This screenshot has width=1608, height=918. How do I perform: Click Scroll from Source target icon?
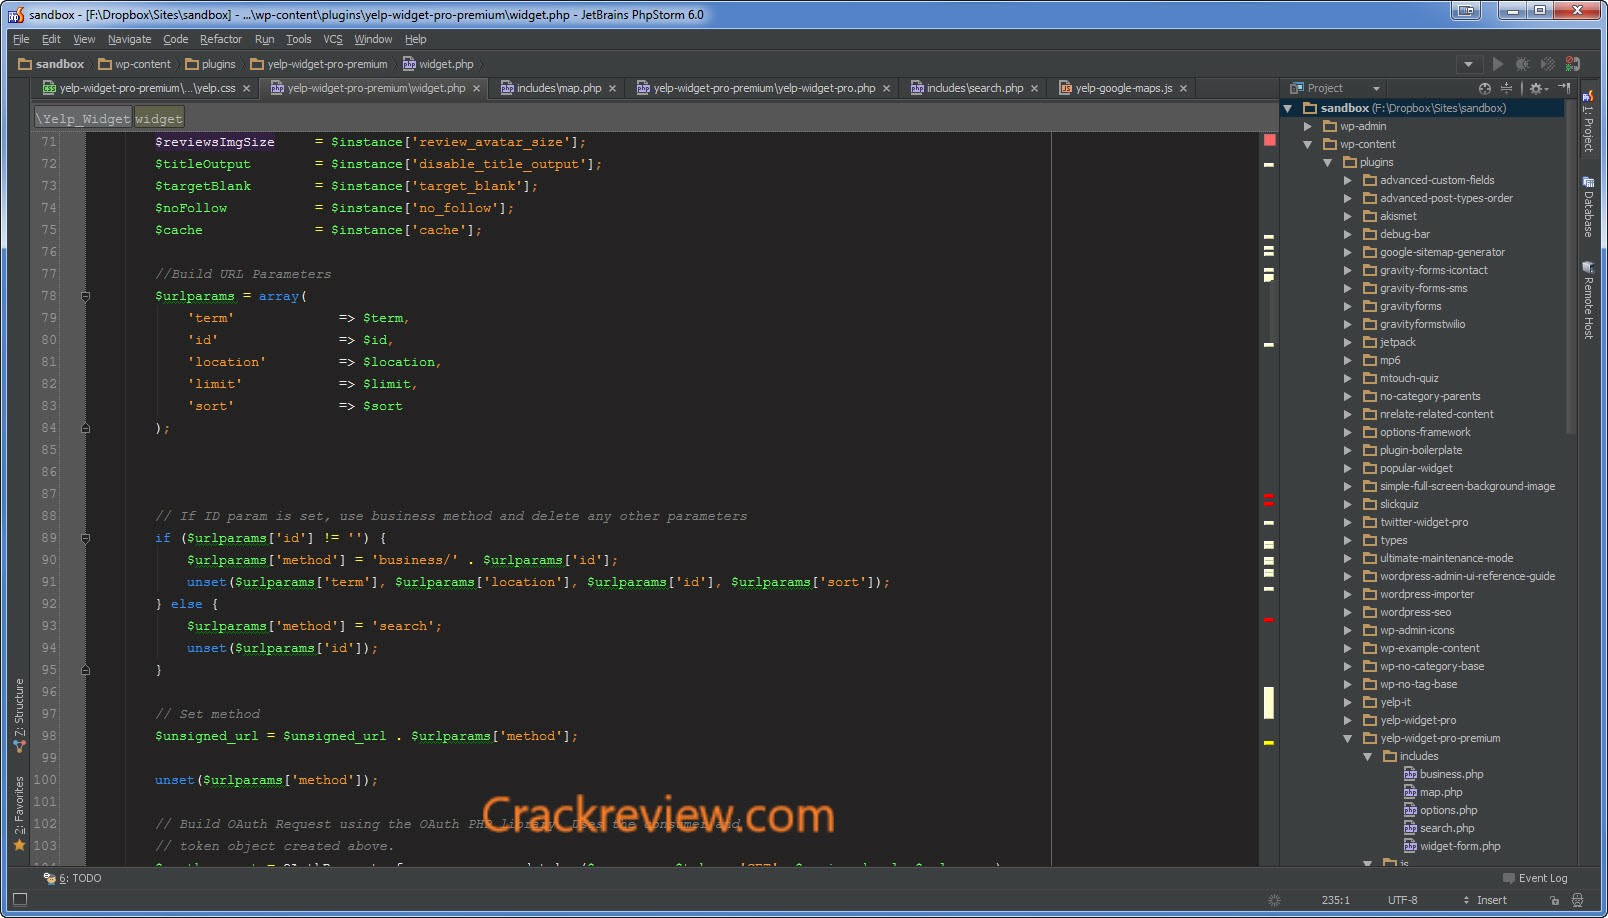coord(1485,88)
